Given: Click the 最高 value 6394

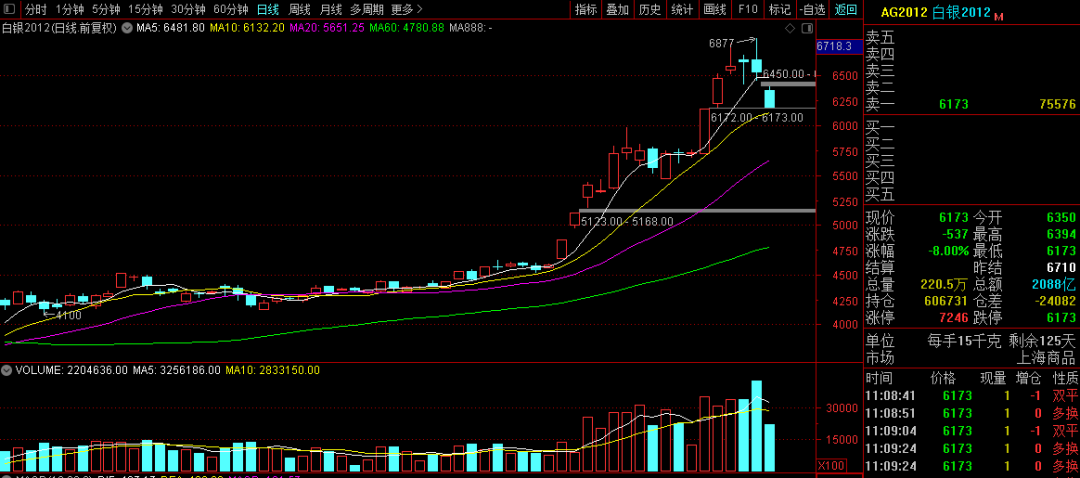Looking at the screenshot, I should (1061, 234).
